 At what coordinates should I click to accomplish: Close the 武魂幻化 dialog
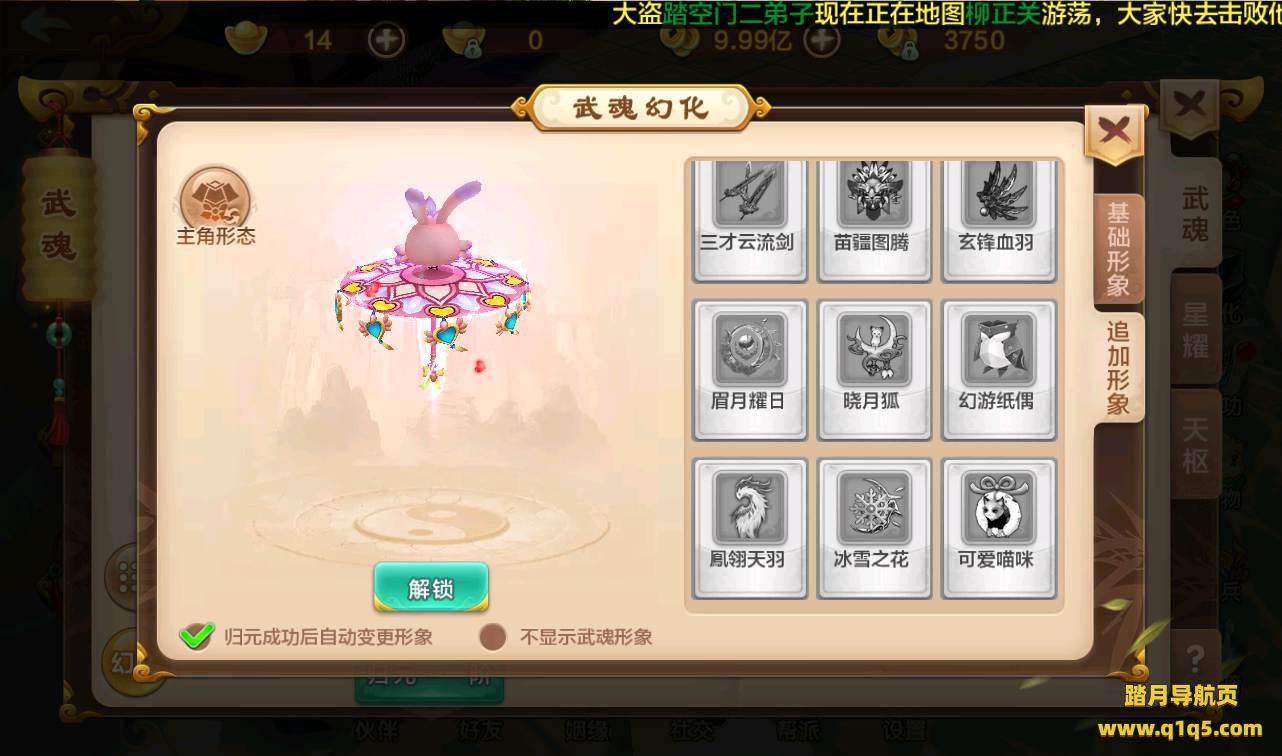click(1114, 131)
